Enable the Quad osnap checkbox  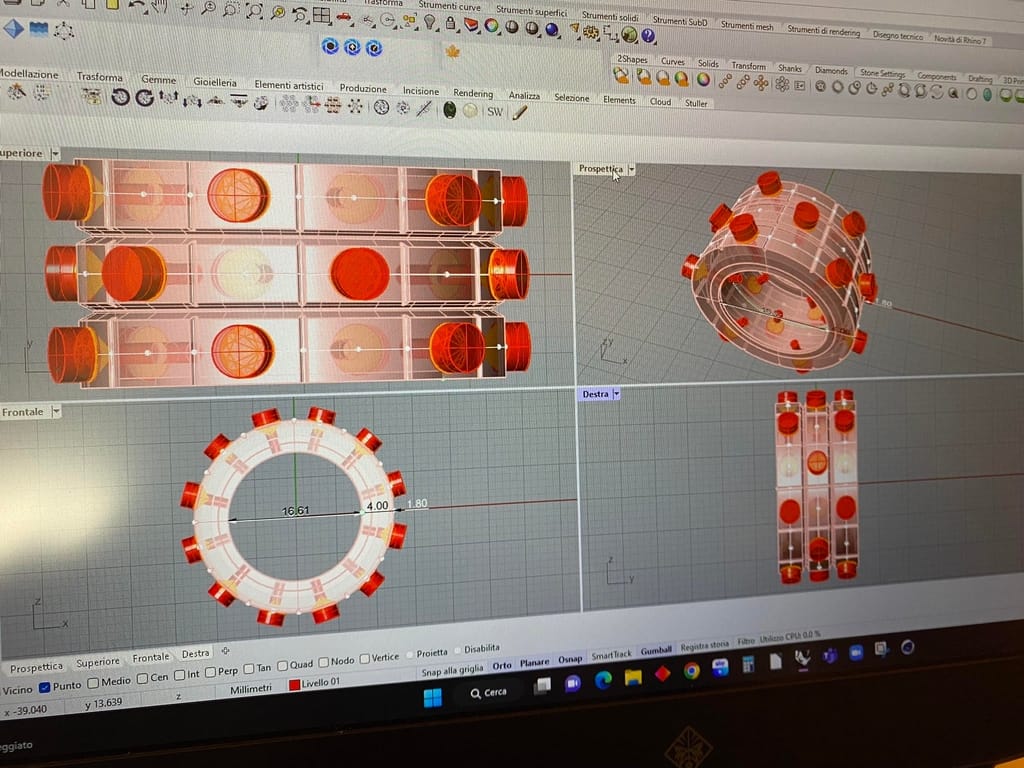coord(283,665)
